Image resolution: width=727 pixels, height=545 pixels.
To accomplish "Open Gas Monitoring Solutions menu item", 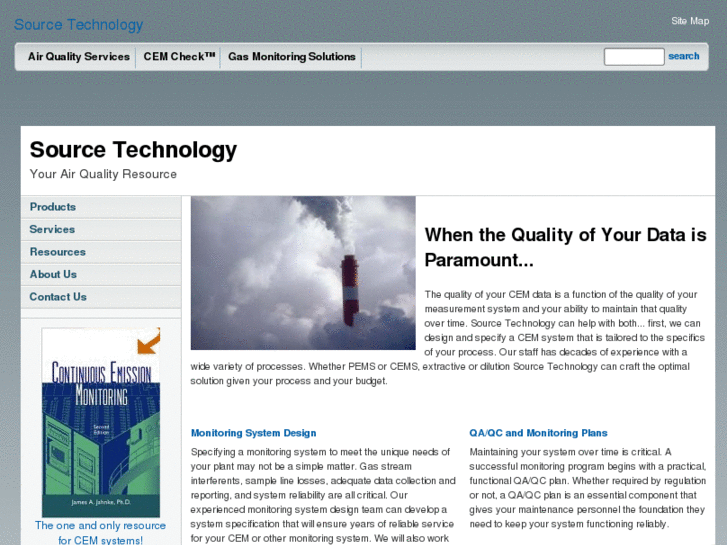I will pyautogui.click(x=292, y=57).
